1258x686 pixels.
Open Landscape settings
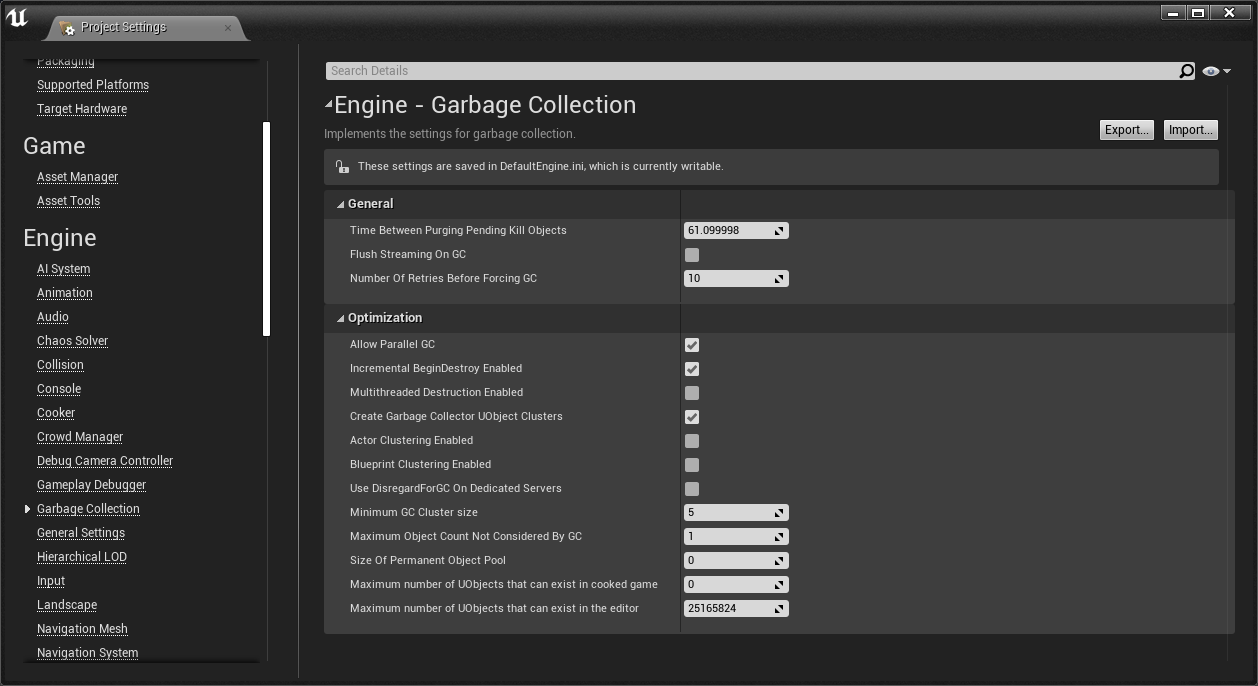[x=67, y=605]
